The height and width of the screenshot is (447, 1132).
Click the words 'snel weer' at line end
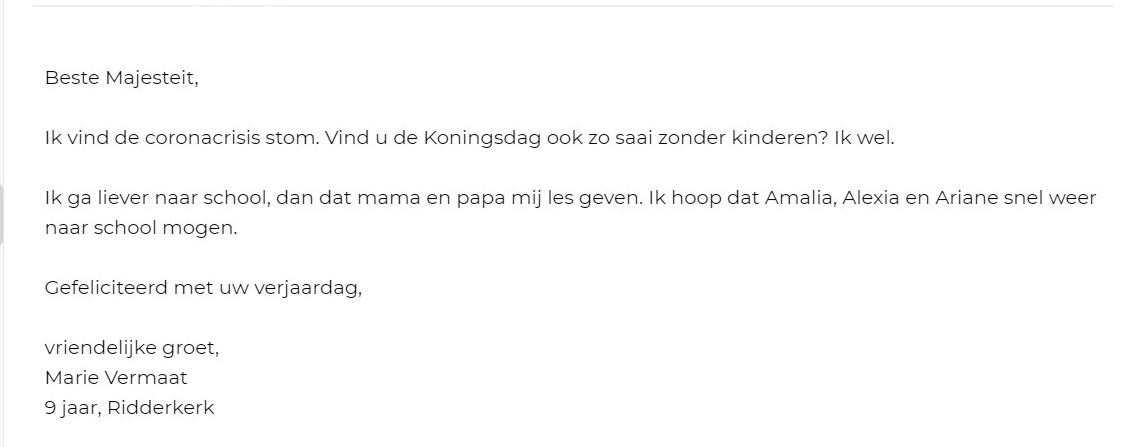[x=1050, y=198]
